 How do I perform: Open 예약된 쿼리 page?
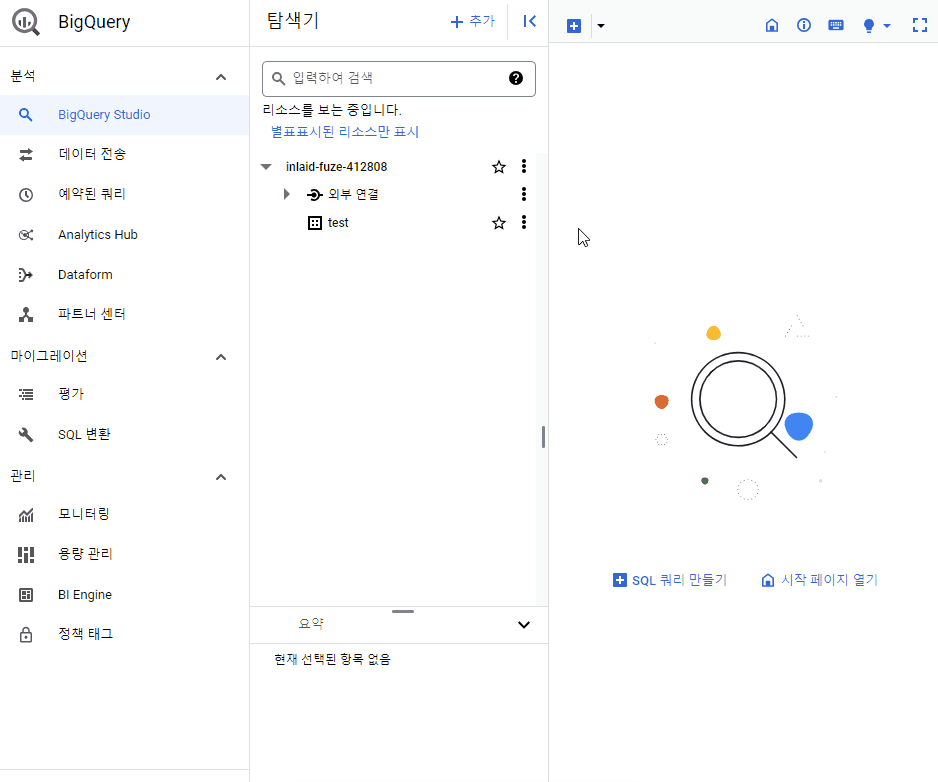click(124, 194)
